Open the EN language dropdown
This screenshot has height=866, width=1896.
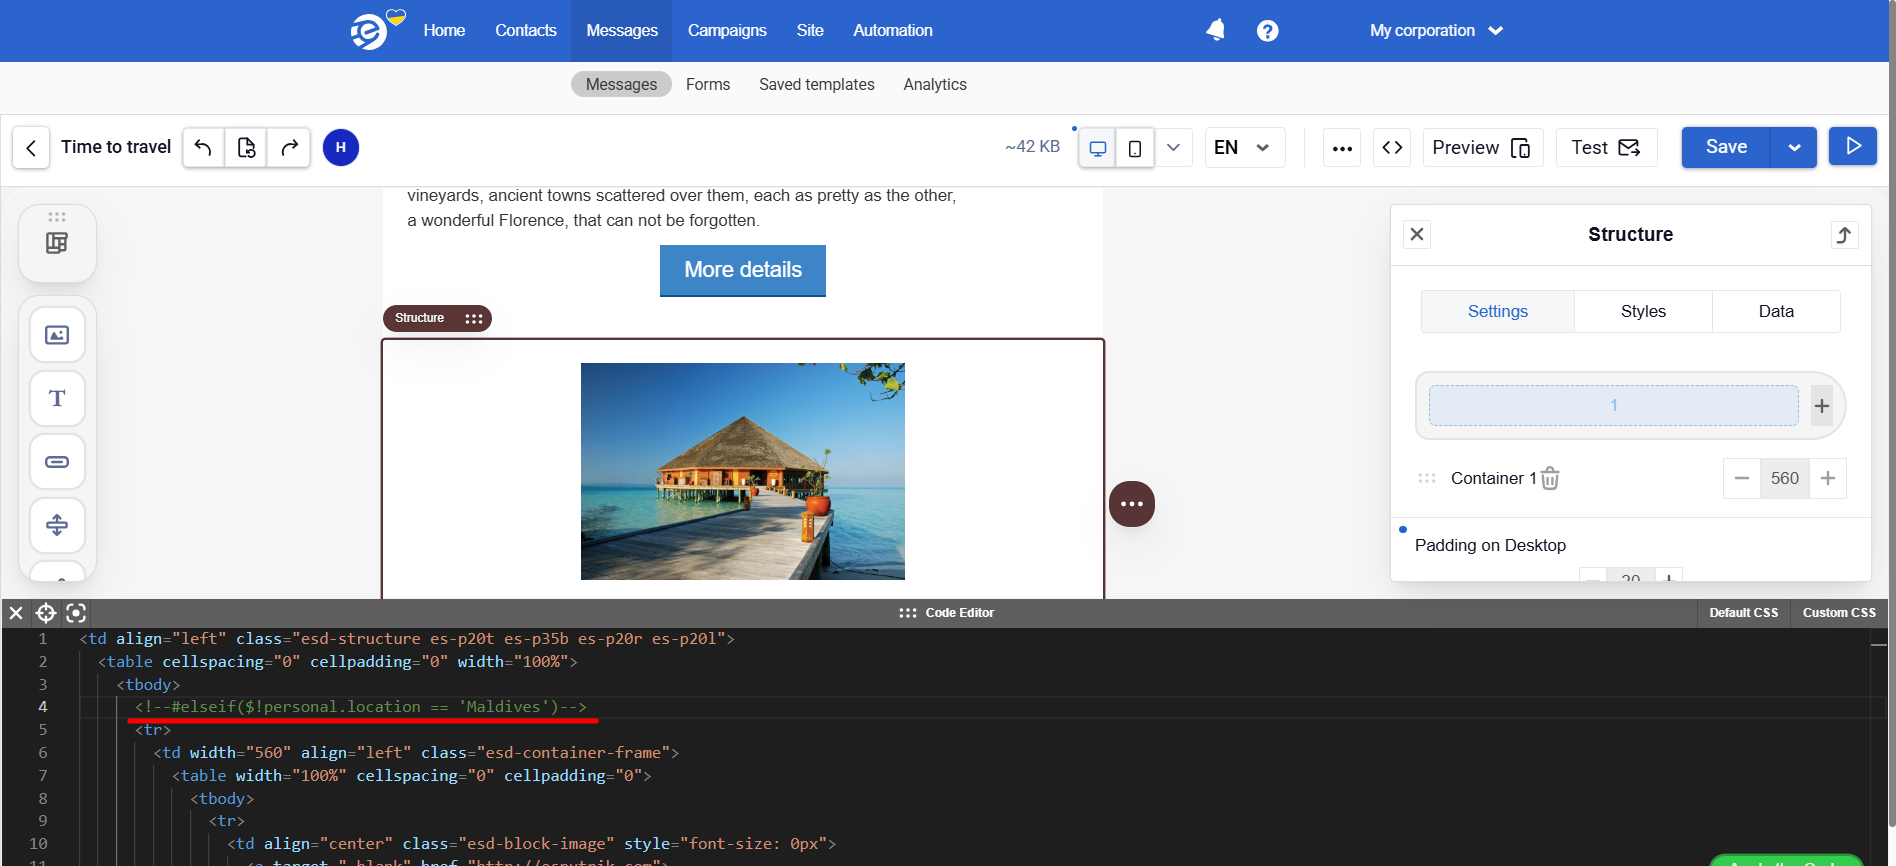click(x=1244, y=148)
